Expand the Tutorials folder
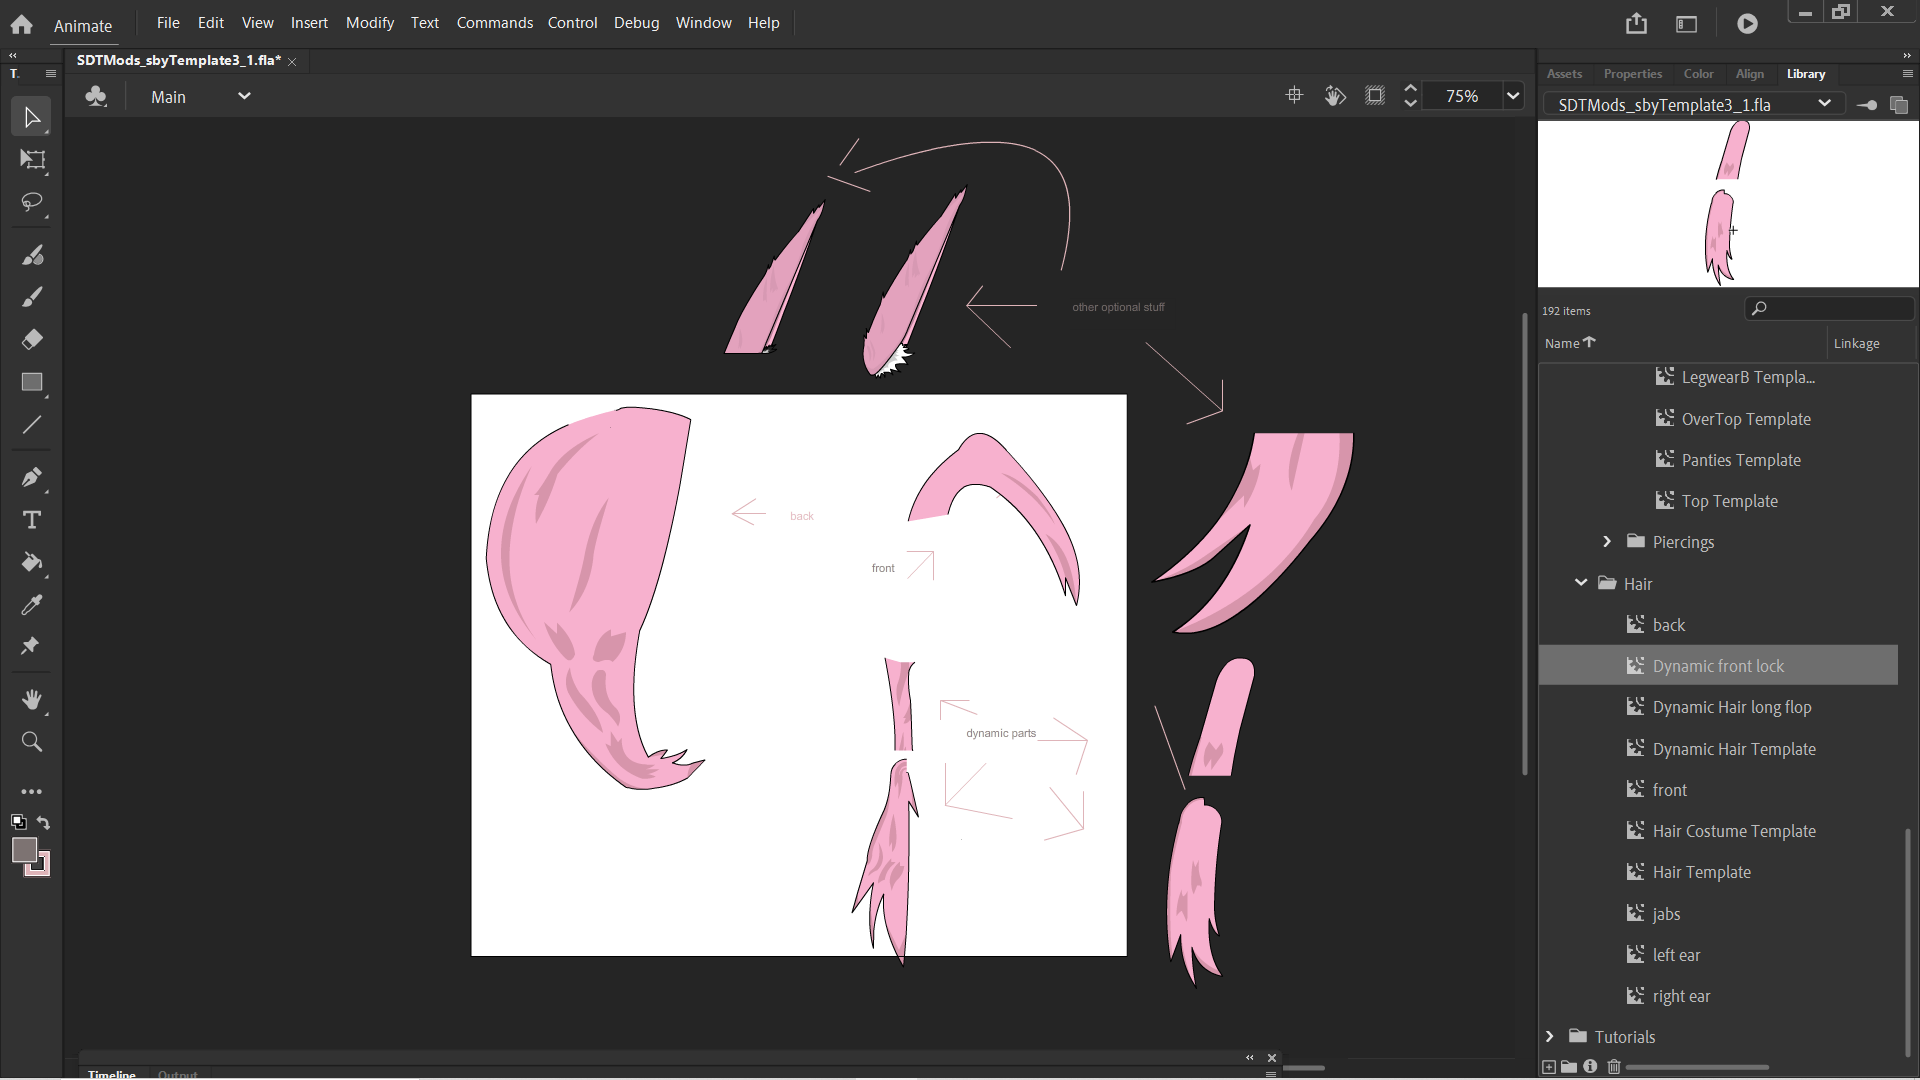Screen dimensions: 1920x1080 [1550, 1036]
